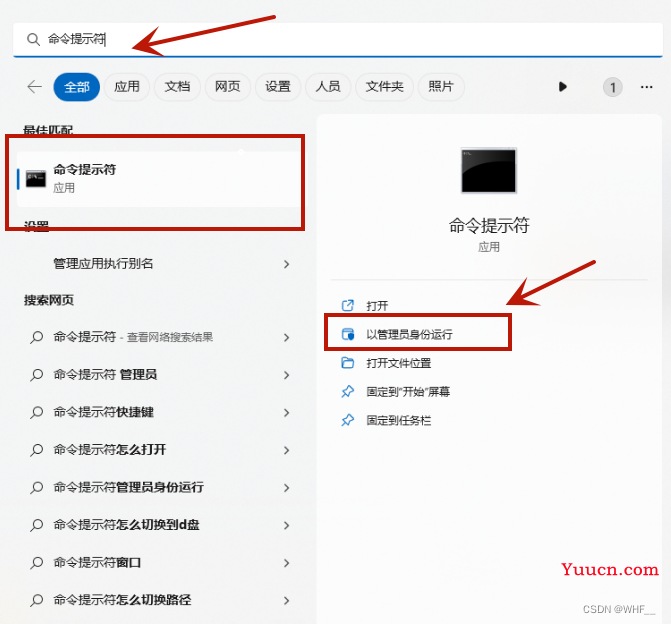Image resolution: width=671 pixels, height=624 pixels.
Task: Select the 全部 filter tab
Action: (x=77, y=87)
